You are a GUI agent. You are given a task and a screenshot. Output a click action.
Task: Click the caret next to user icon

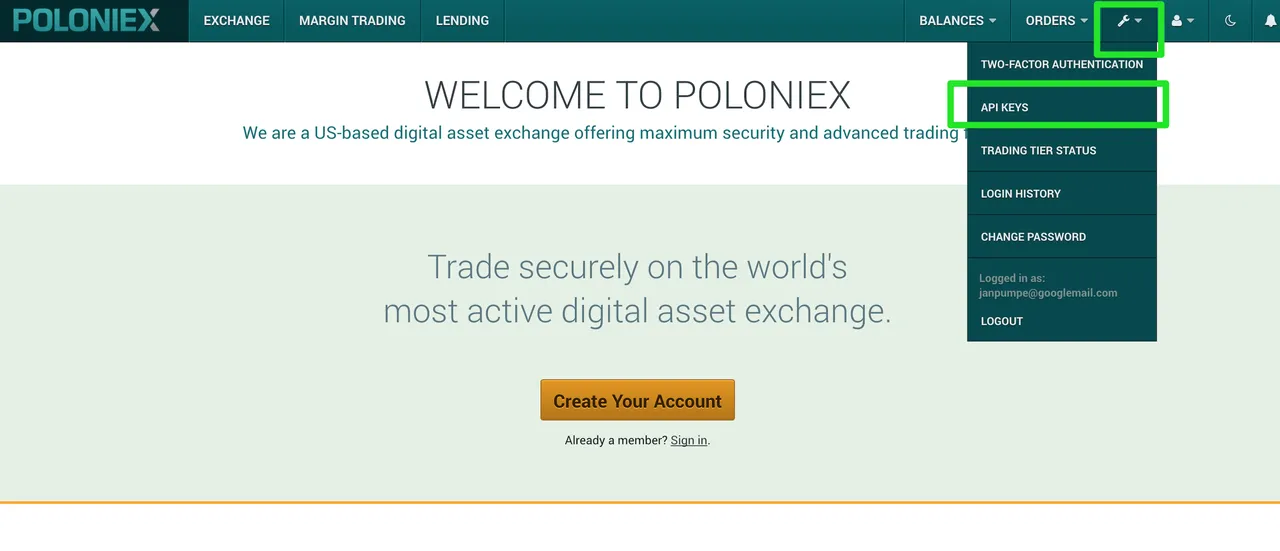[1190, 21]
